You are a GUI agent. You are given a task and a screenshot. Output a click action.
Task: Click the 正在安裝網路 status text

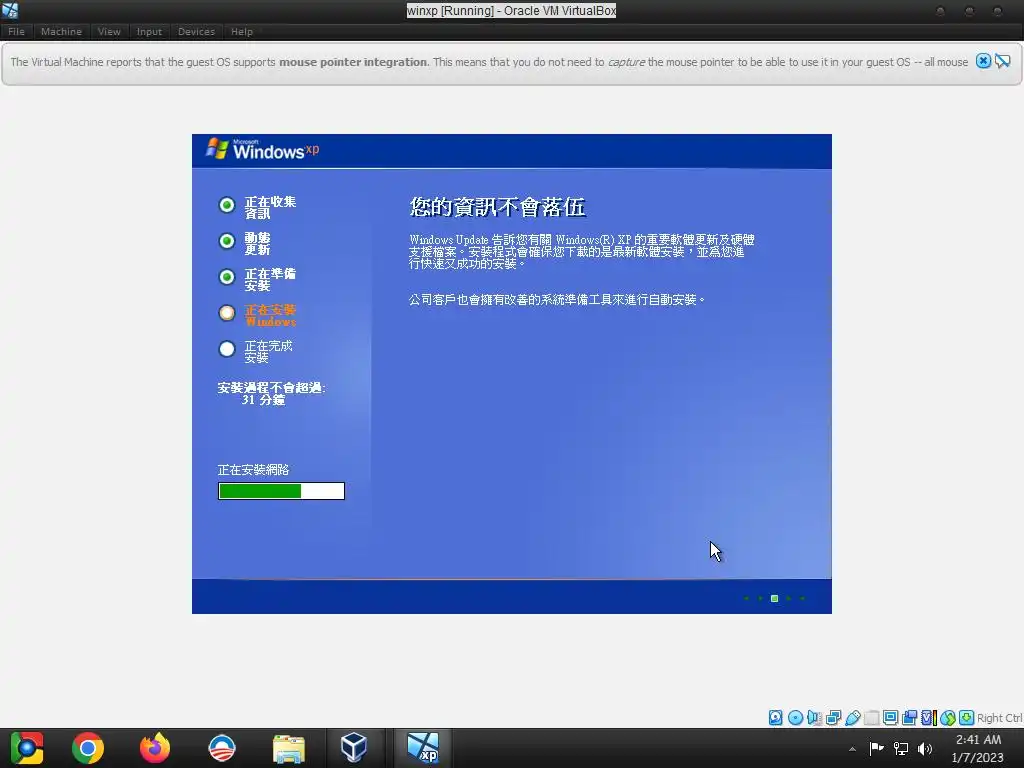coord(253,470)
